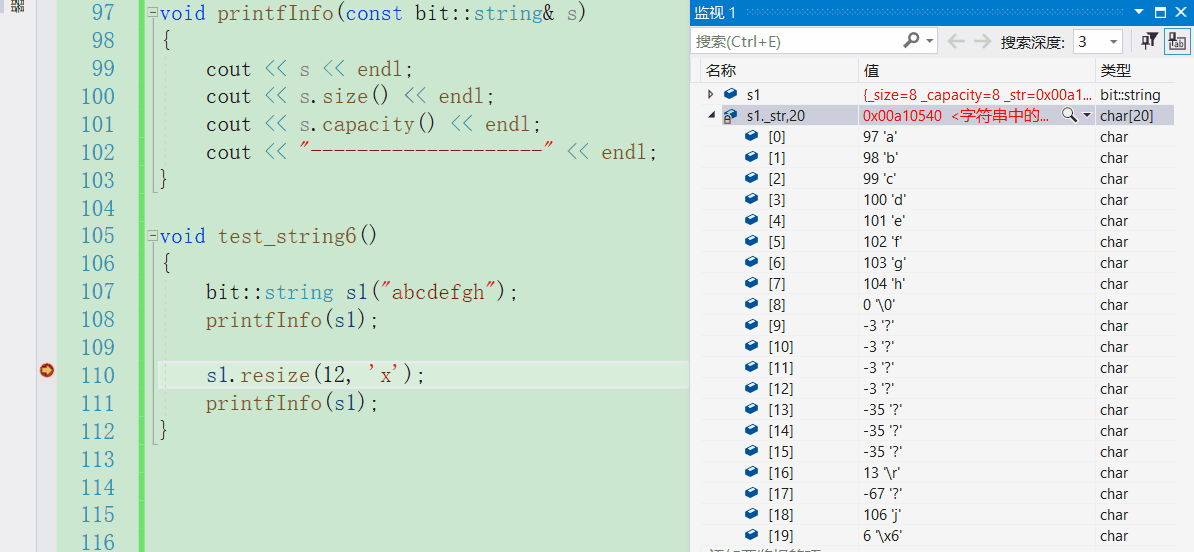
Task: Click the 名称 column header
Action: point(721,71)
